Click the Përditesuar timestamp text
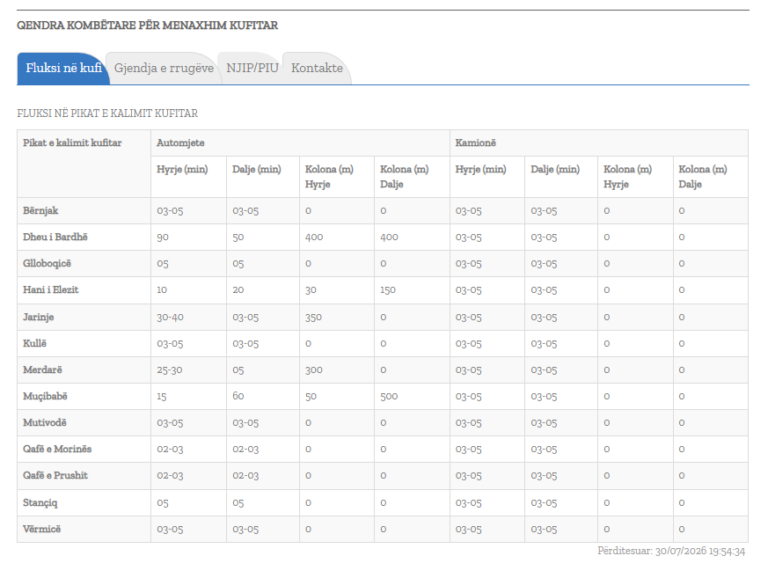 coord(672,551)
